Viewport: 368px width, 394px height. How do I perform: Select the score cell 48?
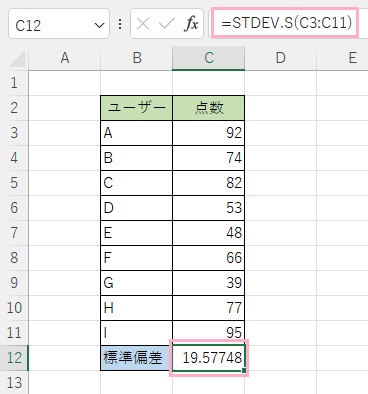208,233
